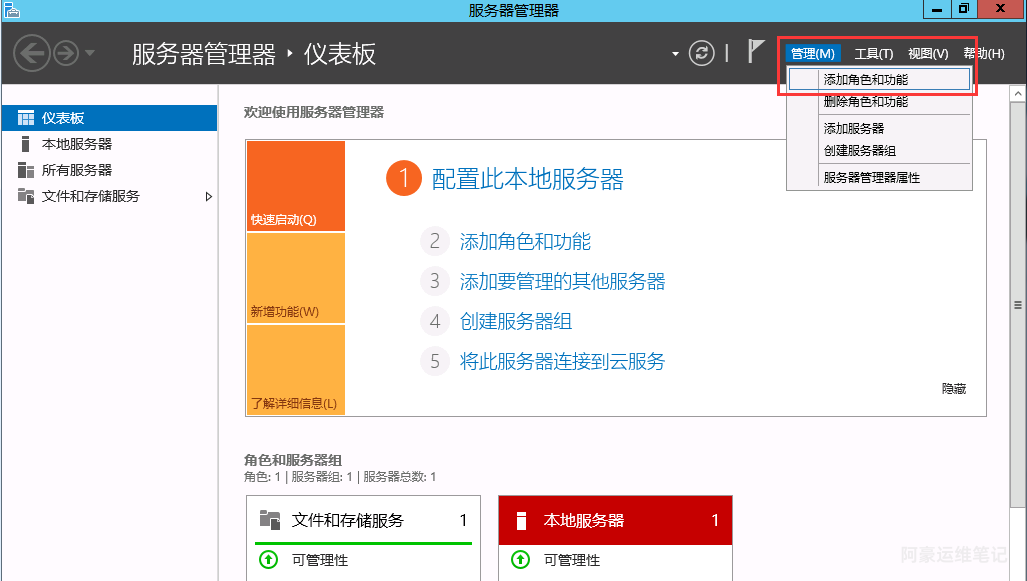This screenshot has width=1027, height=581.
Task: Open the 工具(T) menu
Action: coord(873,53)
